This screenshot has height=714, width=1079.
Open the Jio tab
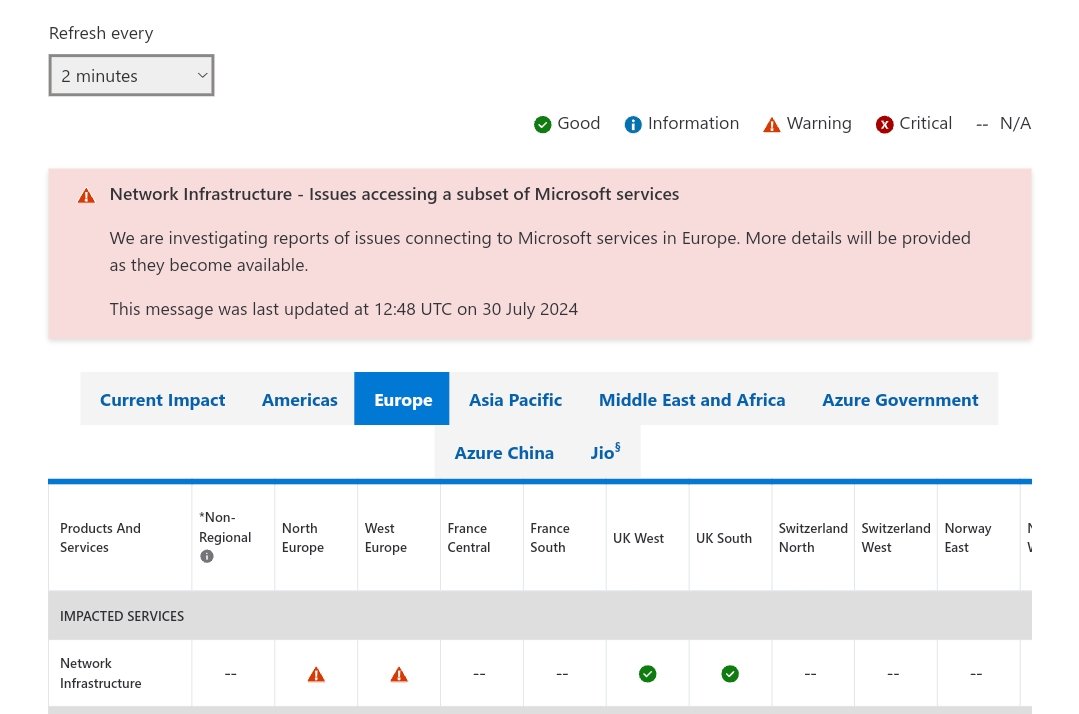(606, 453)
